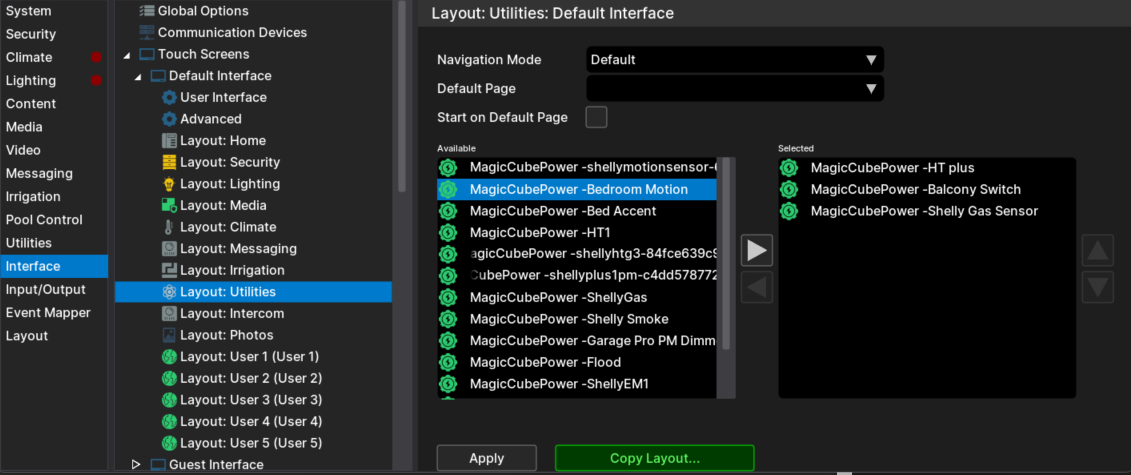
Task: Select MagicCubePower -Shelly Smoke entry
Action: 577,319
